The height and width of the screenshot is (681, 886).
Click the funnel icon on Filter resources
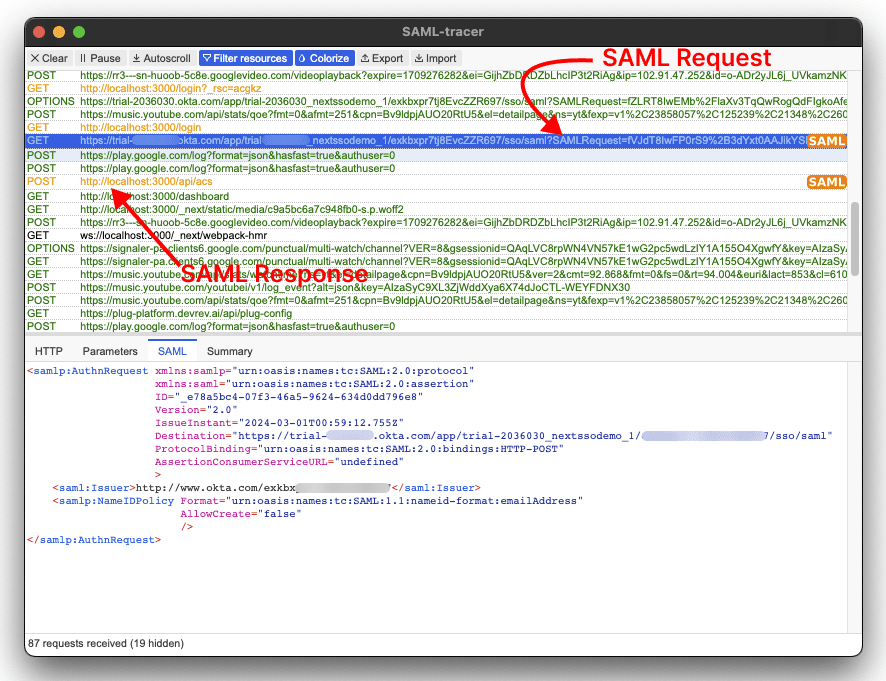(x=208, y=57)
